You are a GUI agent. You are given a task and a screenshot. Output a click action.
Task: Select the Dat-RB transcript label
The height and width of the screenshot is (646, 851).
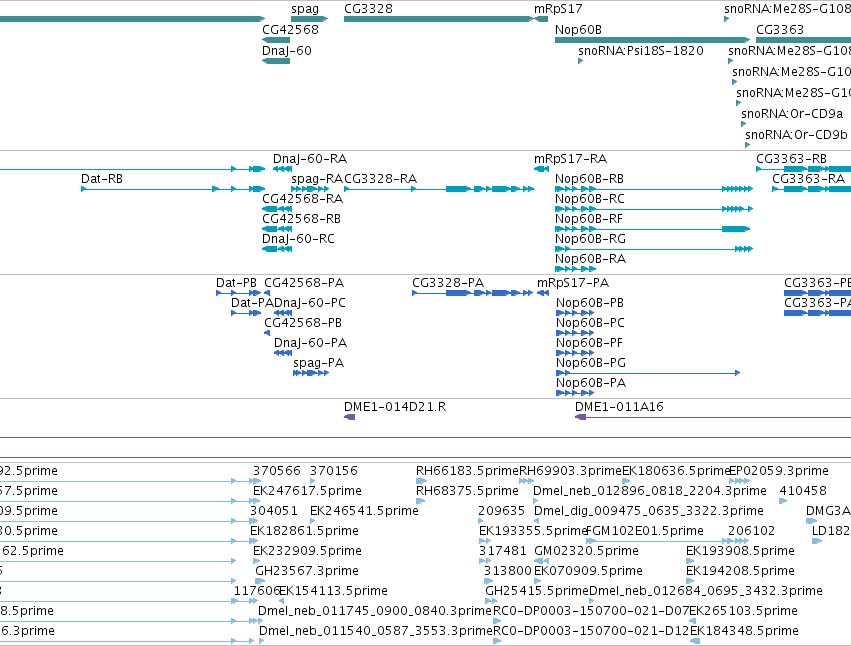click(101, 179)
